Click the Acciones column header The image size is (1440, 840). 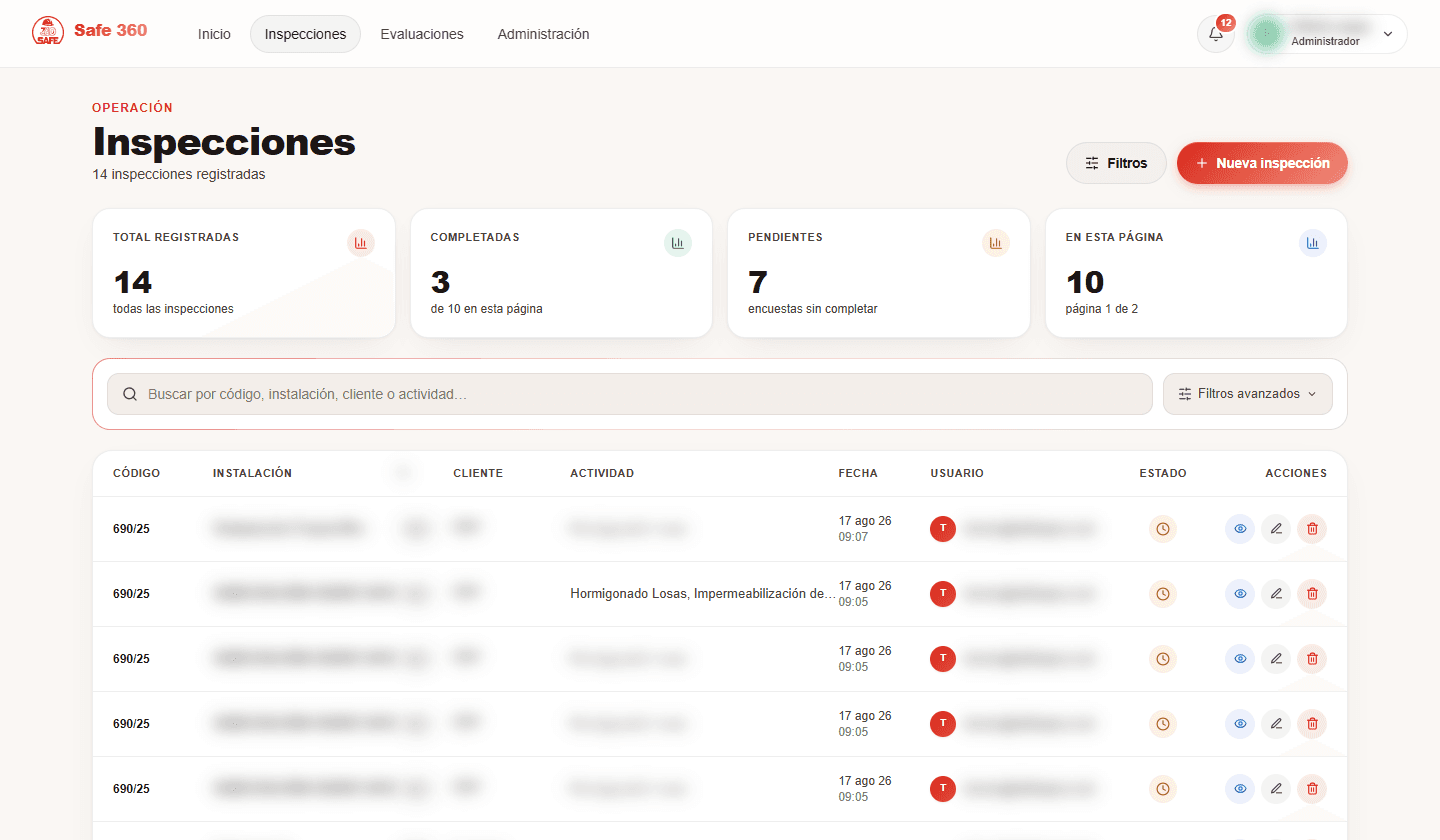pyautogui.click(x=1296, y=473)
